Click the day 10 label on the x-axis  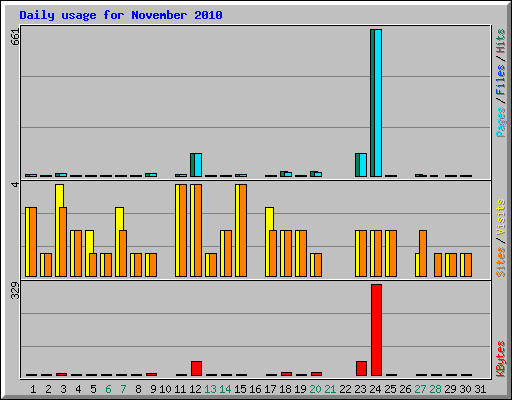coord(165,389)
